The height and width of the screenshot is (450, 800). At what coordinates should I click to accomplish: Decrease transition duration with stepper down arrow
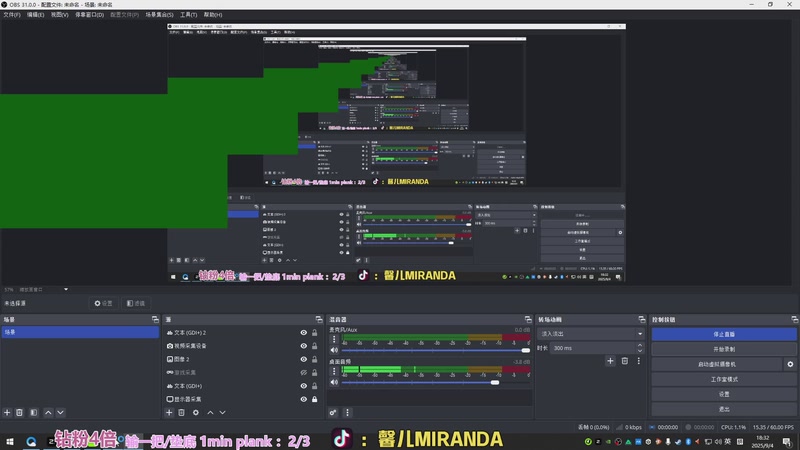[x=640, y=351]
